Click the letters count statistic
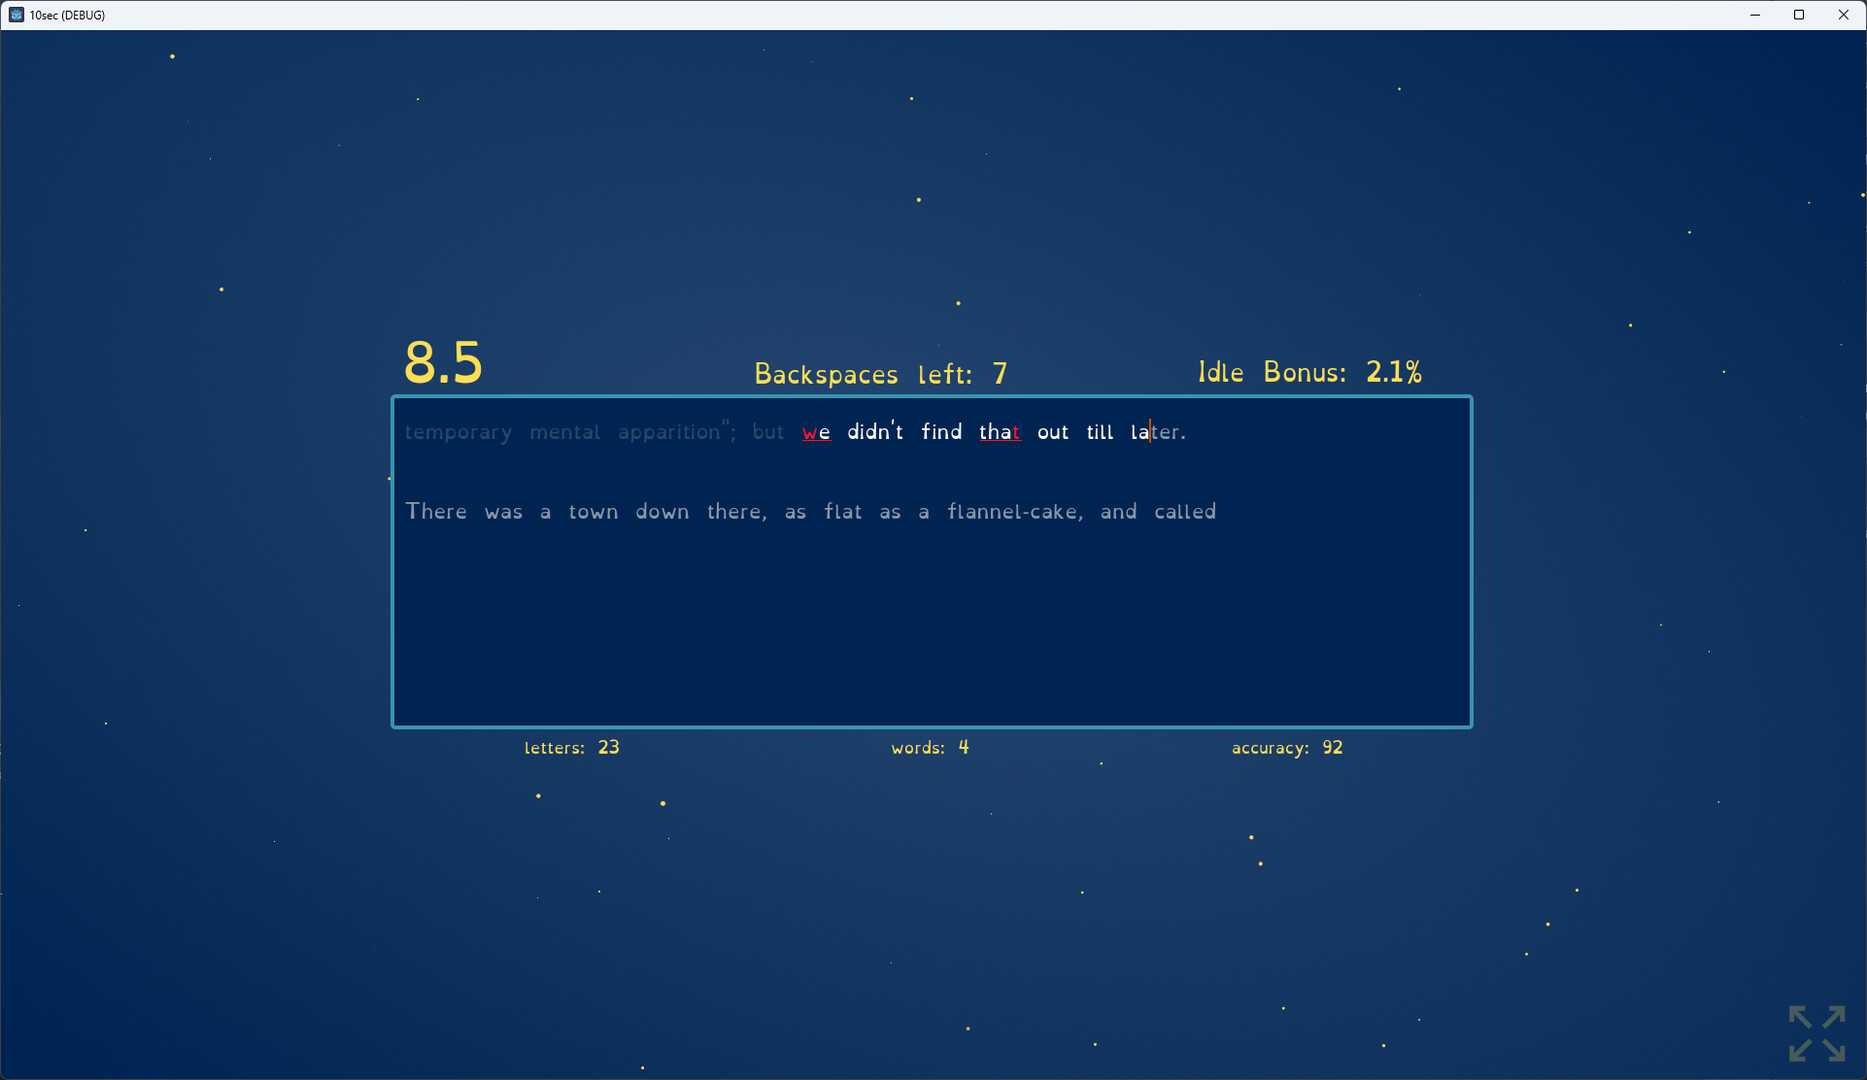This screenshot has width=1867, height=1080. pos(571,748)
